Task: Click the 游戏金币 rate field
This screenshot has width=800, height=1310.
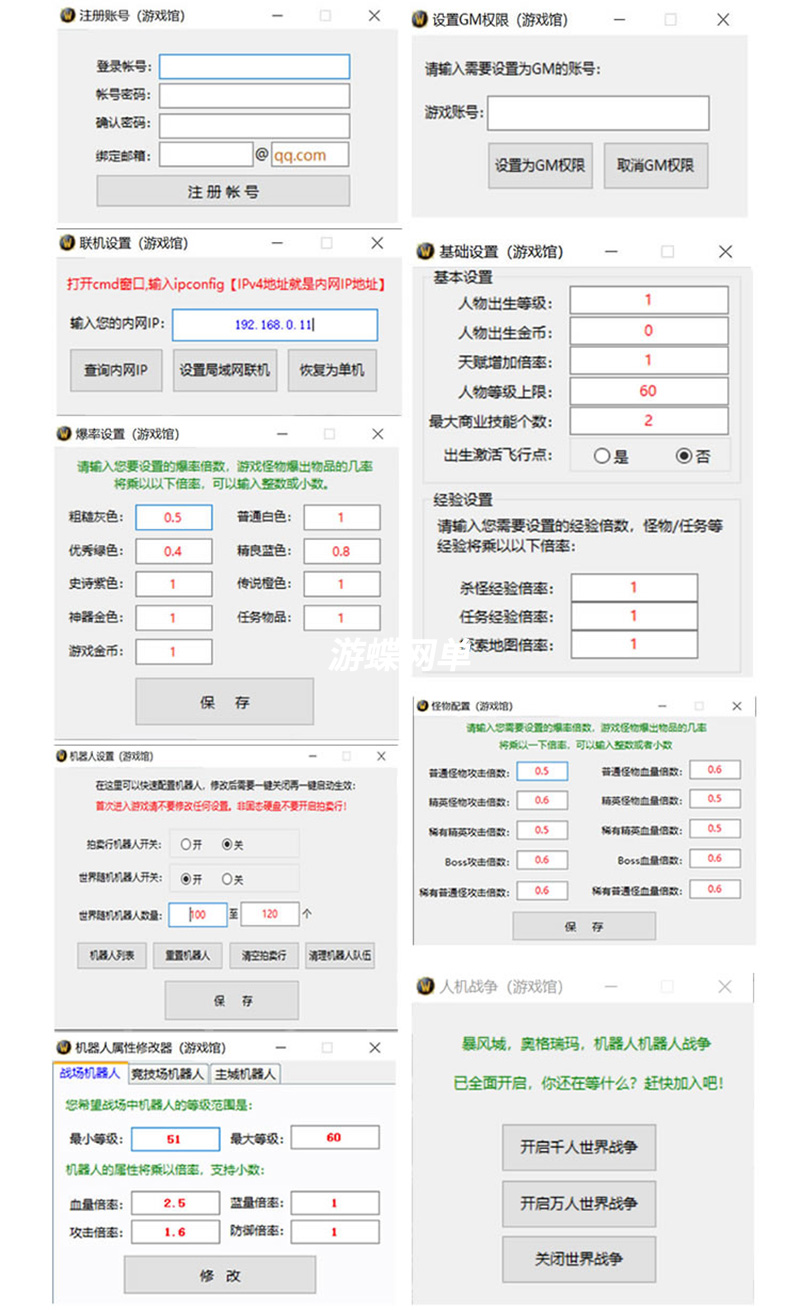Action: tap(174, 652)
